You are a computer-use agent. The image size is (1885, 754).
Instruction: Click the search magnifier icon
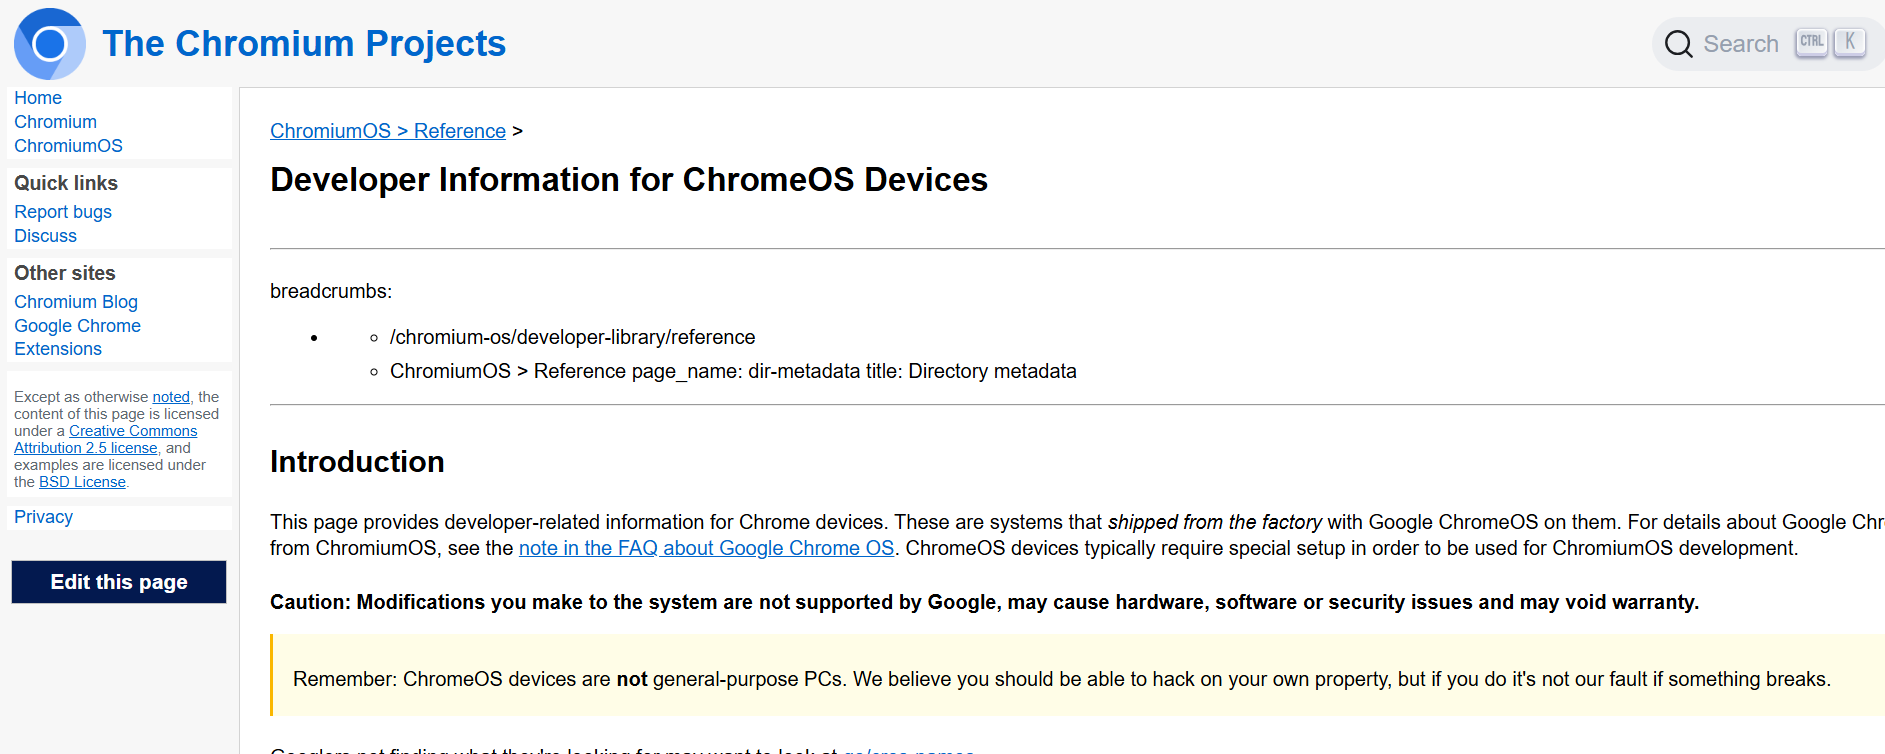[1678, 44]
